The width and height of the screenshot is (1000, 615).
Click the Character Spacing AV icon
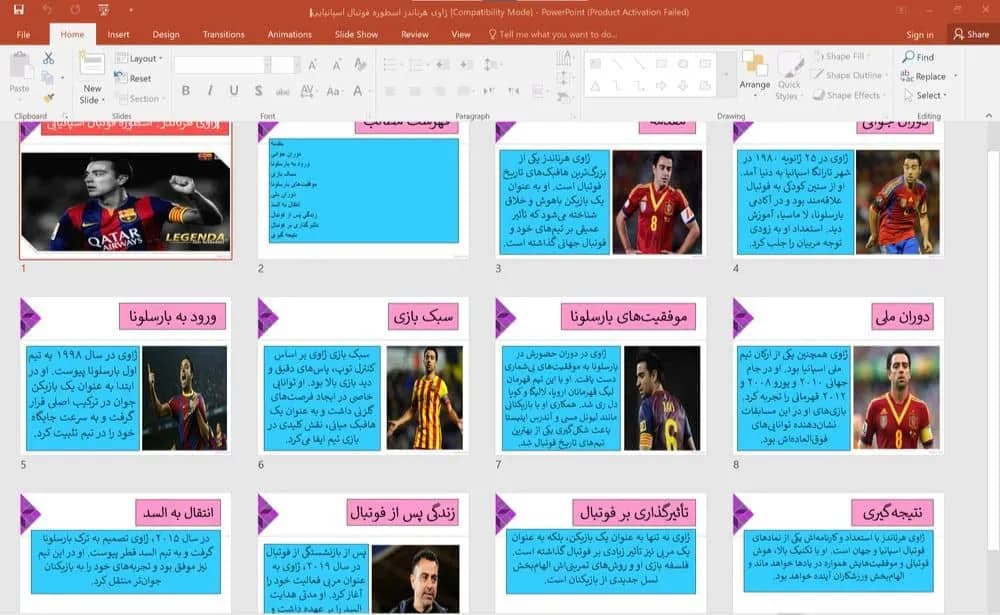pyautogui.click(x=307, y=91)
